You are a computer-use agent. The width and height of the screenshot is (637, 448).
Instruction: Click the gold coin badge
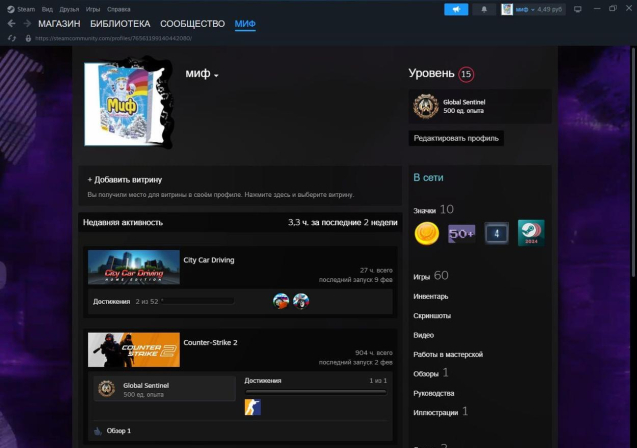[427, 233]
